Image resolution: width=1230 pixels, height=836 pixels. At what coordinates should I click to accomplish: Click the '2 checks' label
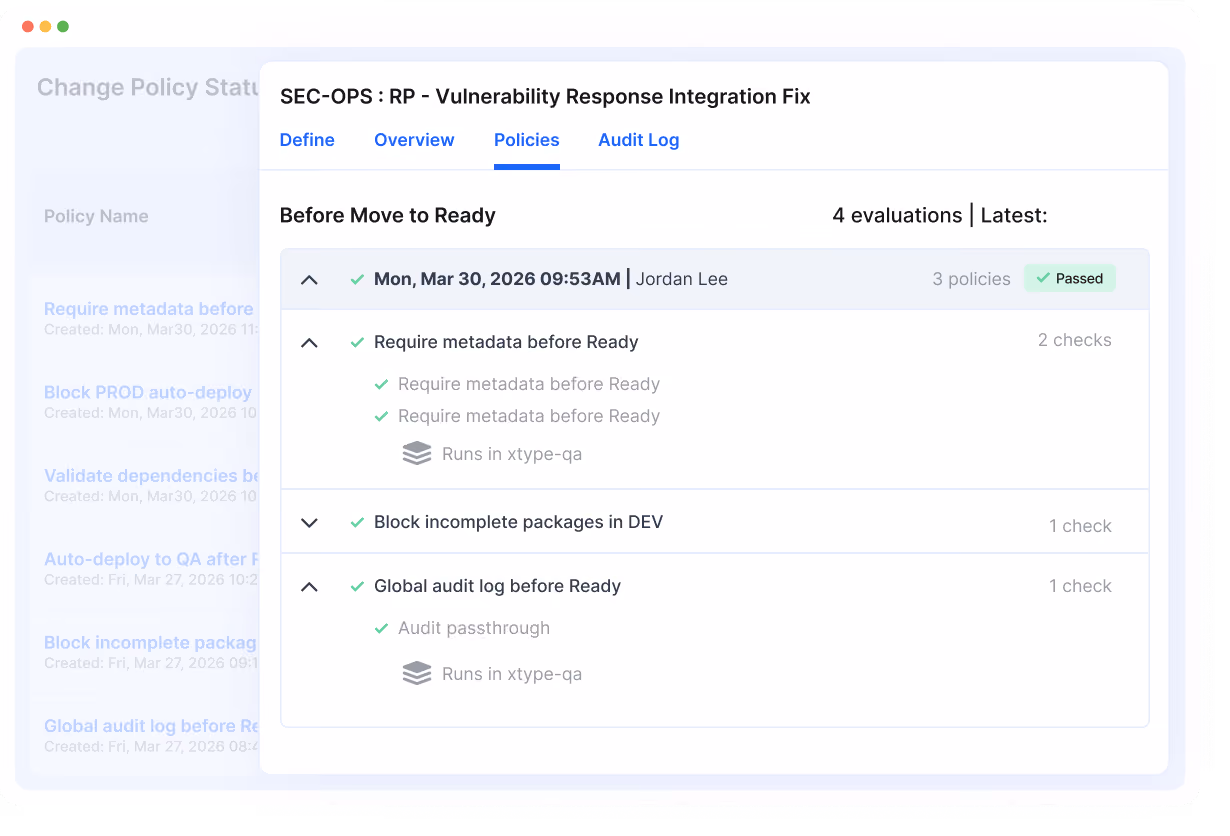tap(1075, 340)
